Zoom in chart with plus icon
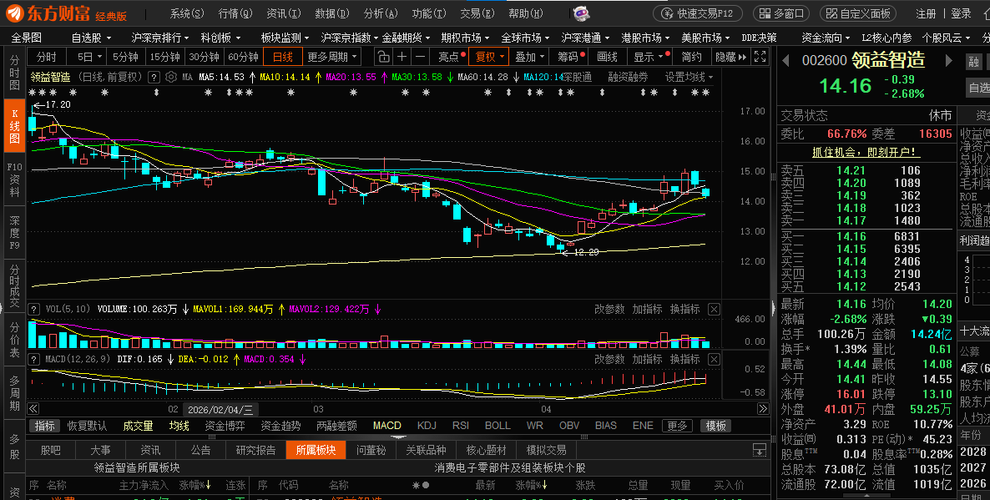This screenshot has height=500, width=990. click(x=402, y=57)
